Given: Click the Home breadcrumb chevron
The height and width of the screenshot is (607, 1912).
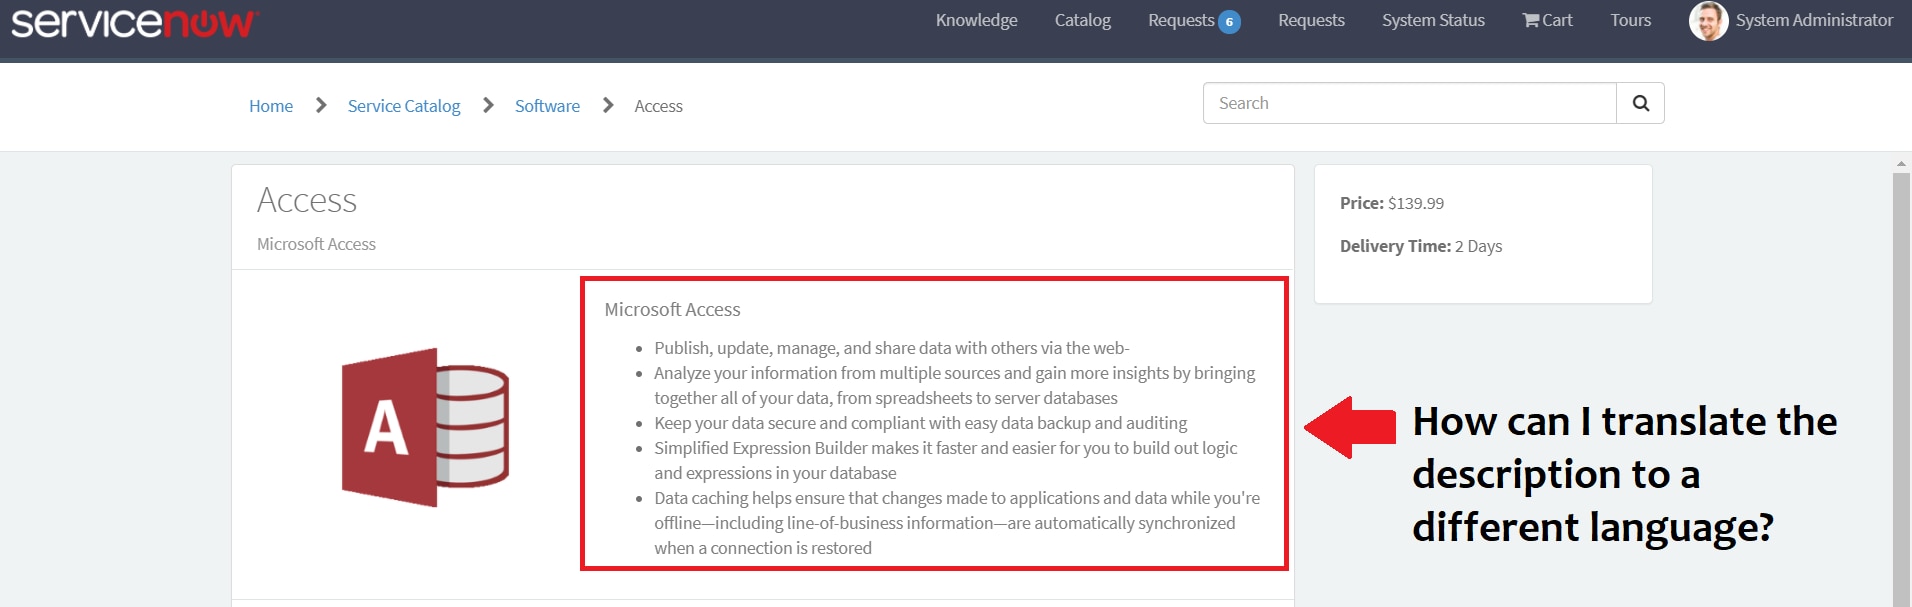Looking at the screenshot, I should pos(321,105).
